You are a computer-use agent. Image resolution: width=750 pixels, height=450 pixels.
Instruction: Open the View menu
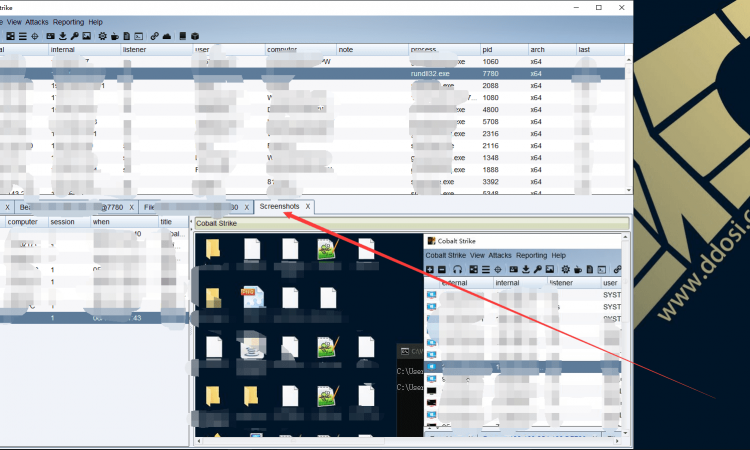(x=14, y=22)
